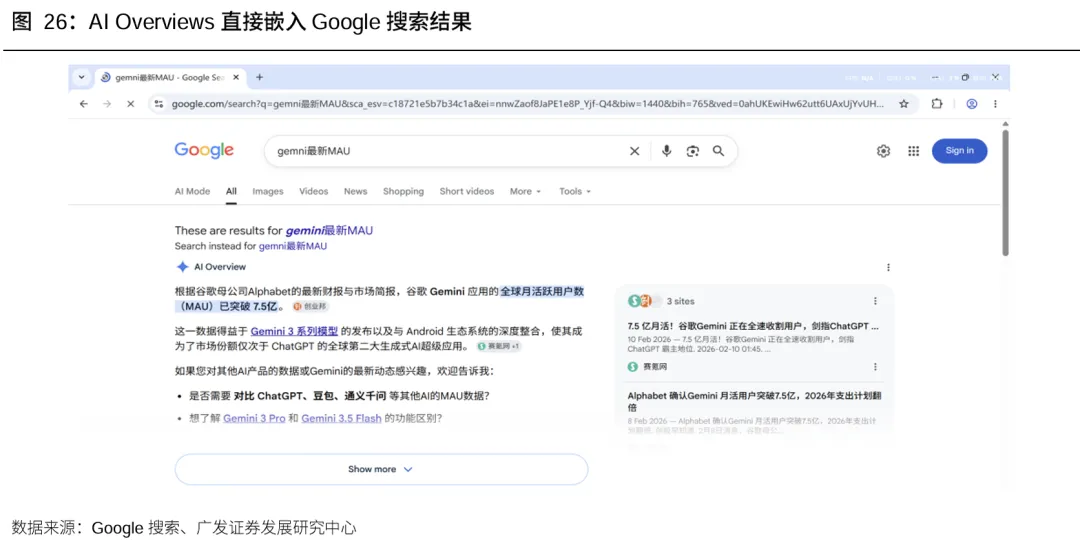The height and width of the screenshot is (547, 1080).
Task: Open 3 sites panel options menu
Action: pos(875,301)
